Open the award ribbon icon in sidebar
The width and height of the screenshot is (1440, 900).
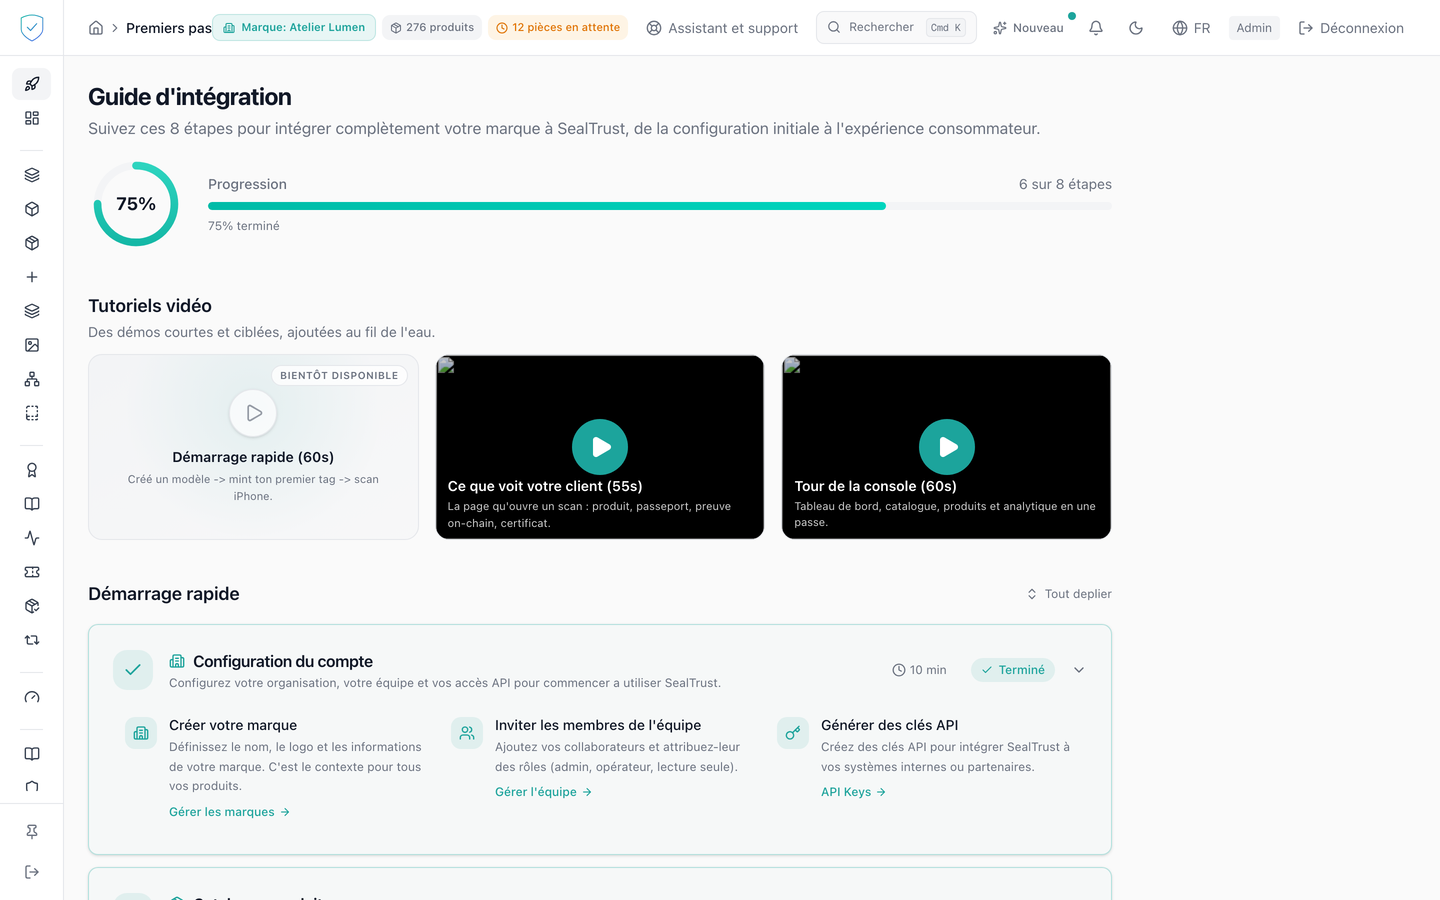coord(32,470)
